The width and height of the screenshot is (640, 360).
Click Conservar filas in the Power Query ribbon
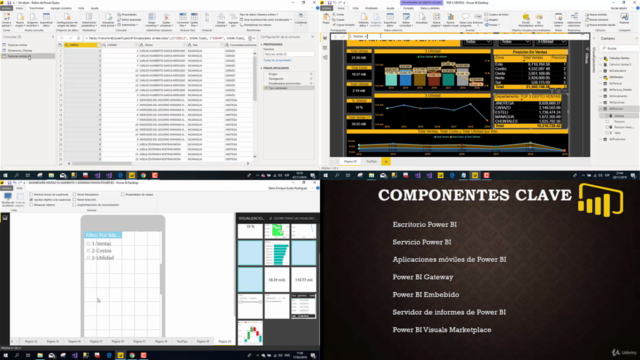click(x=183, y=20)
